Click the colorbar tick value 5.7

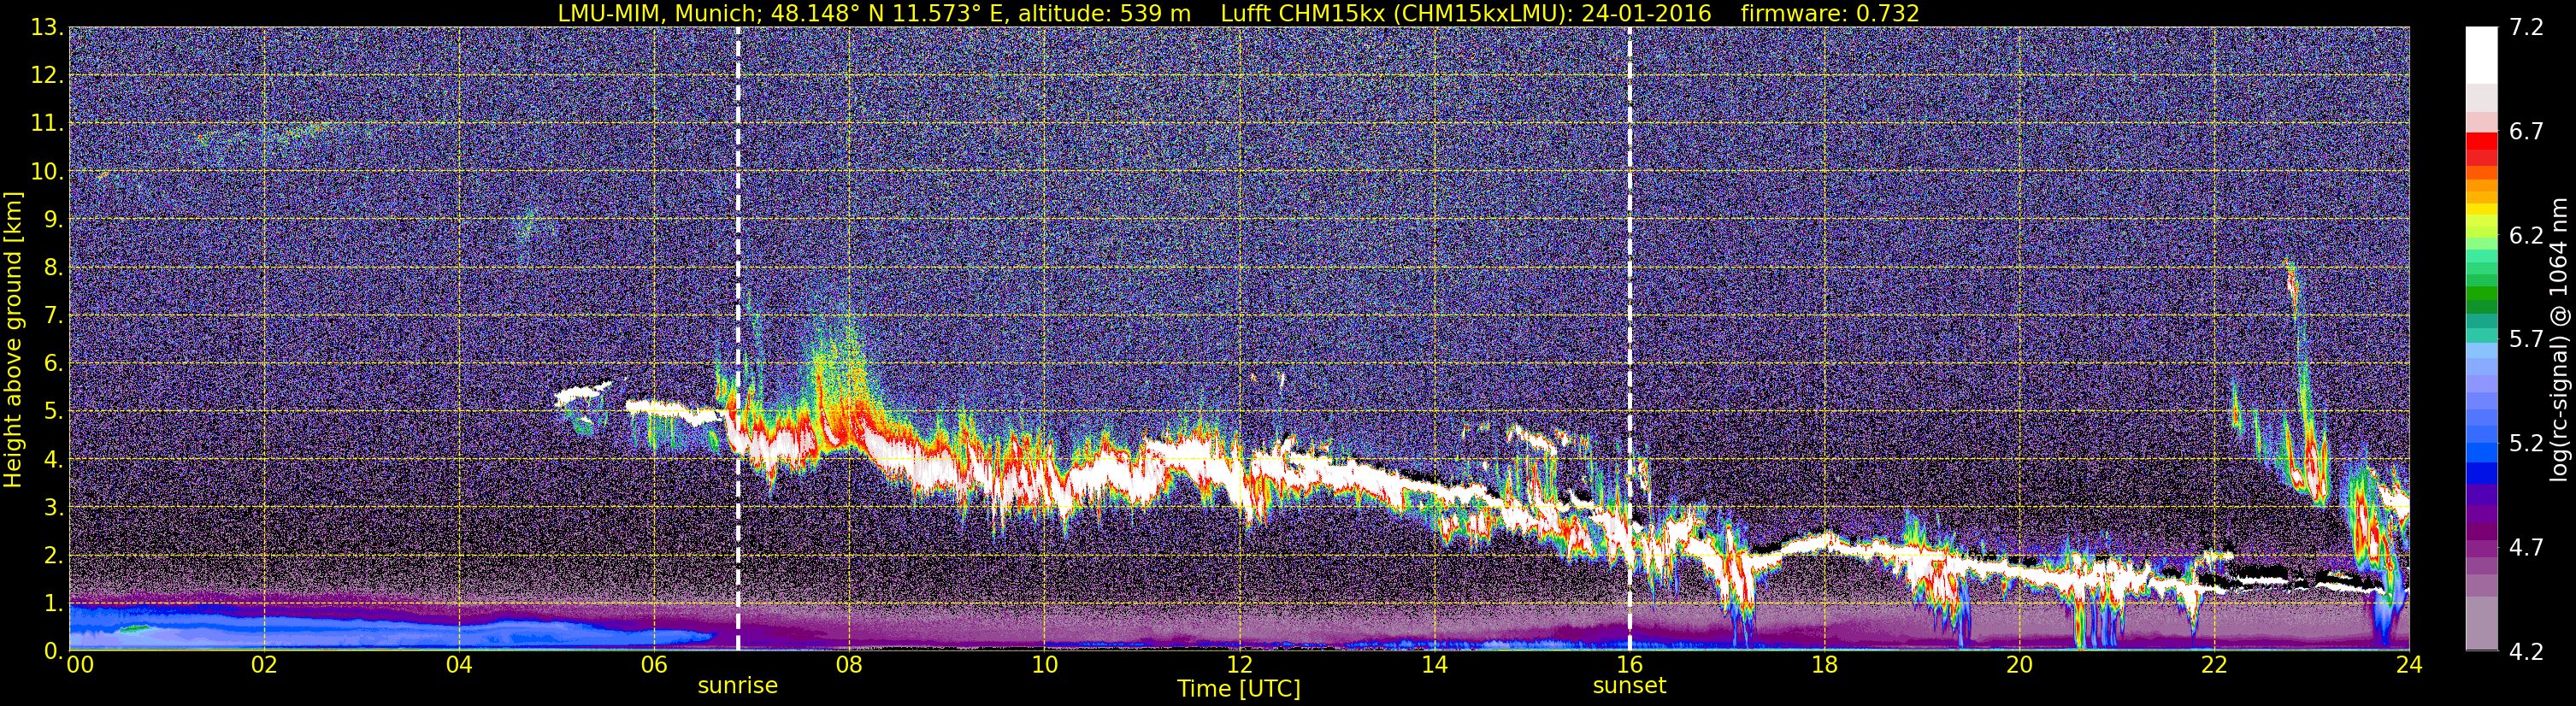click(x=2526, y=340)
